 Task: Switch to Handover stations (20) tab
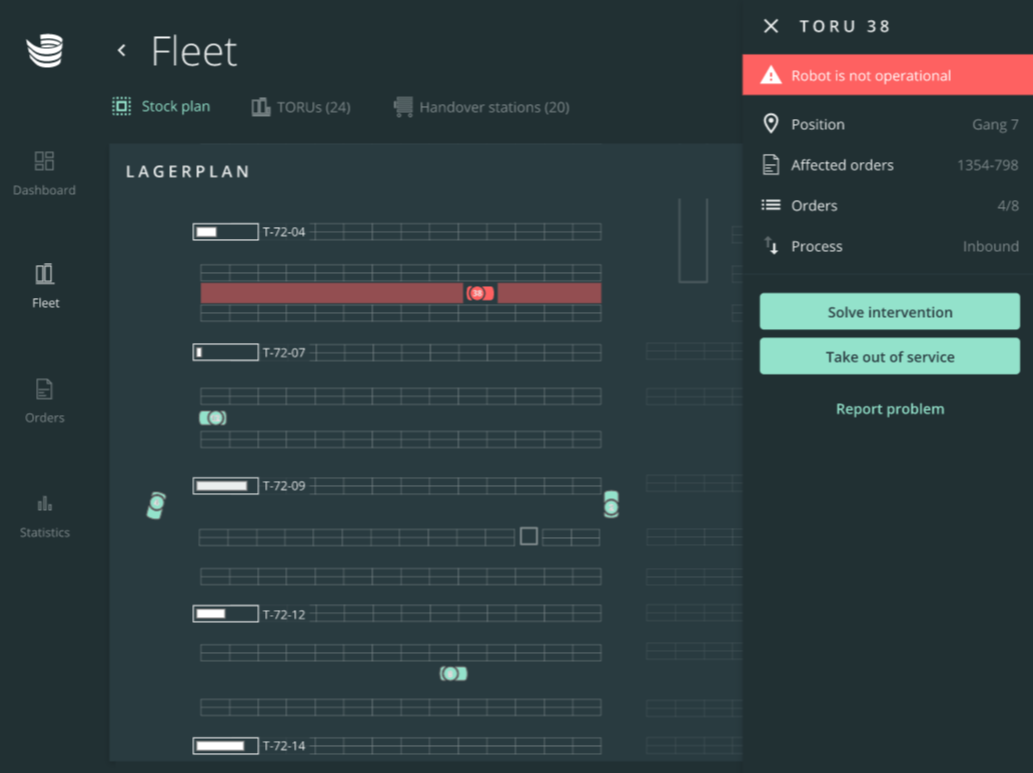click(x=482, y=107)
